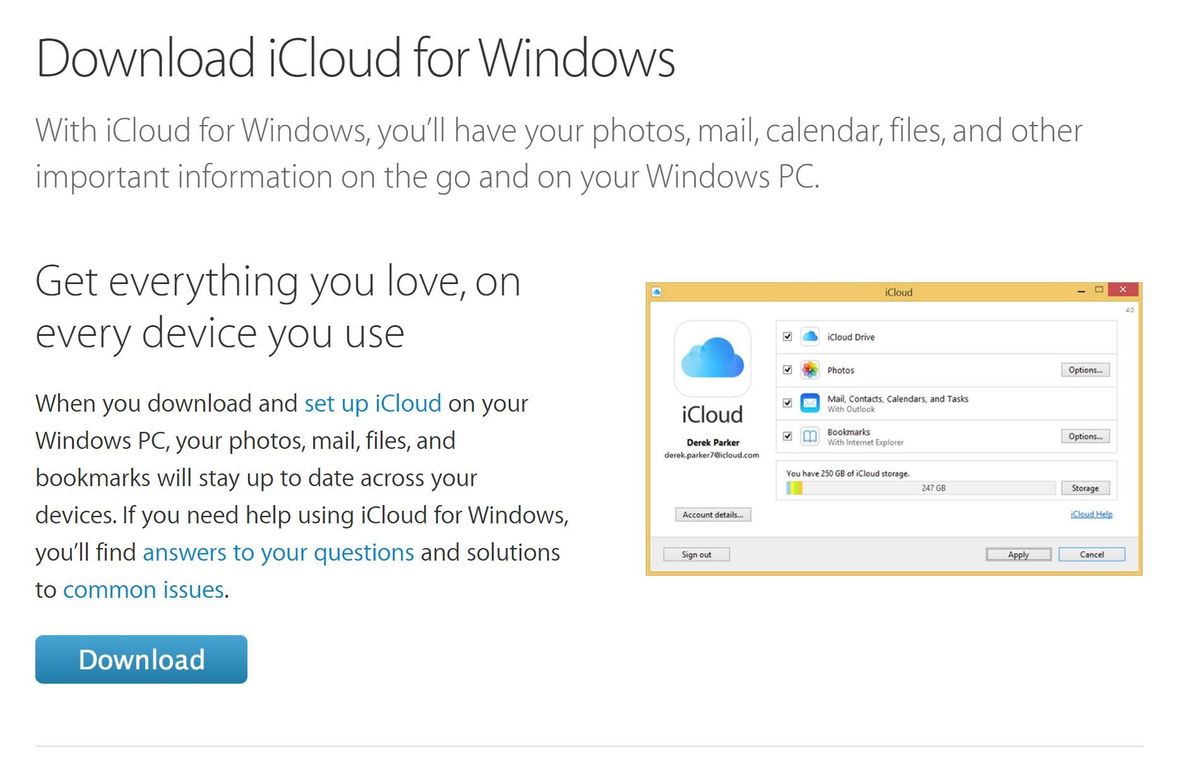Select the iCloud Drive cloud icon

(x=809, y=337)
